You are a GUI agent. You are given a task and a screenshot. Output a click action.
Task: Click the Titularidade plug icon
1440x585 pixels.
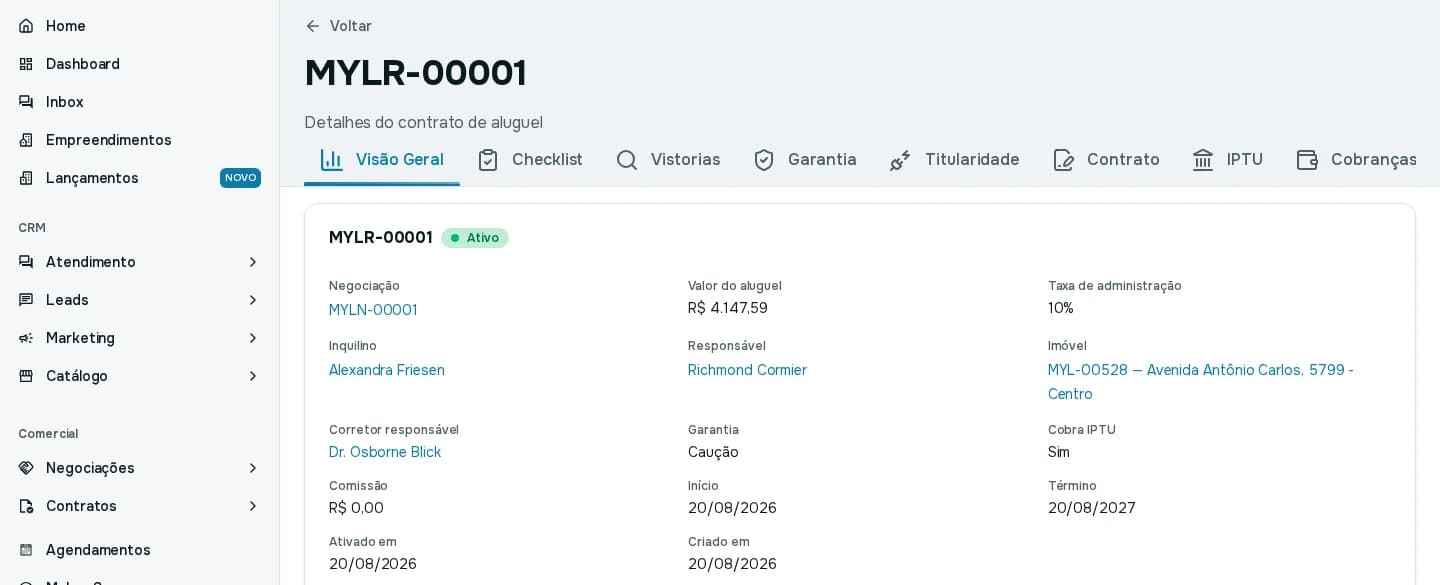(x=900, y=160)
